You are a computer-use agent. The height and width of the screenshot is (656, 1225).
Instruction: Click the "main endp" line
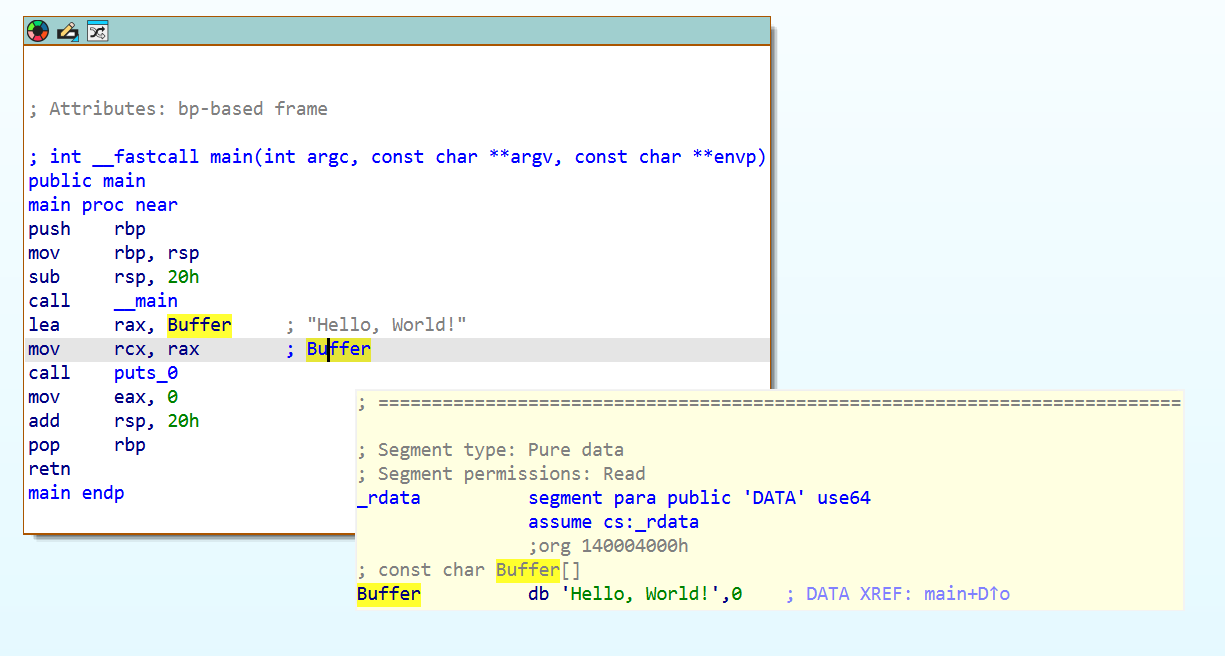click(76, 493)
